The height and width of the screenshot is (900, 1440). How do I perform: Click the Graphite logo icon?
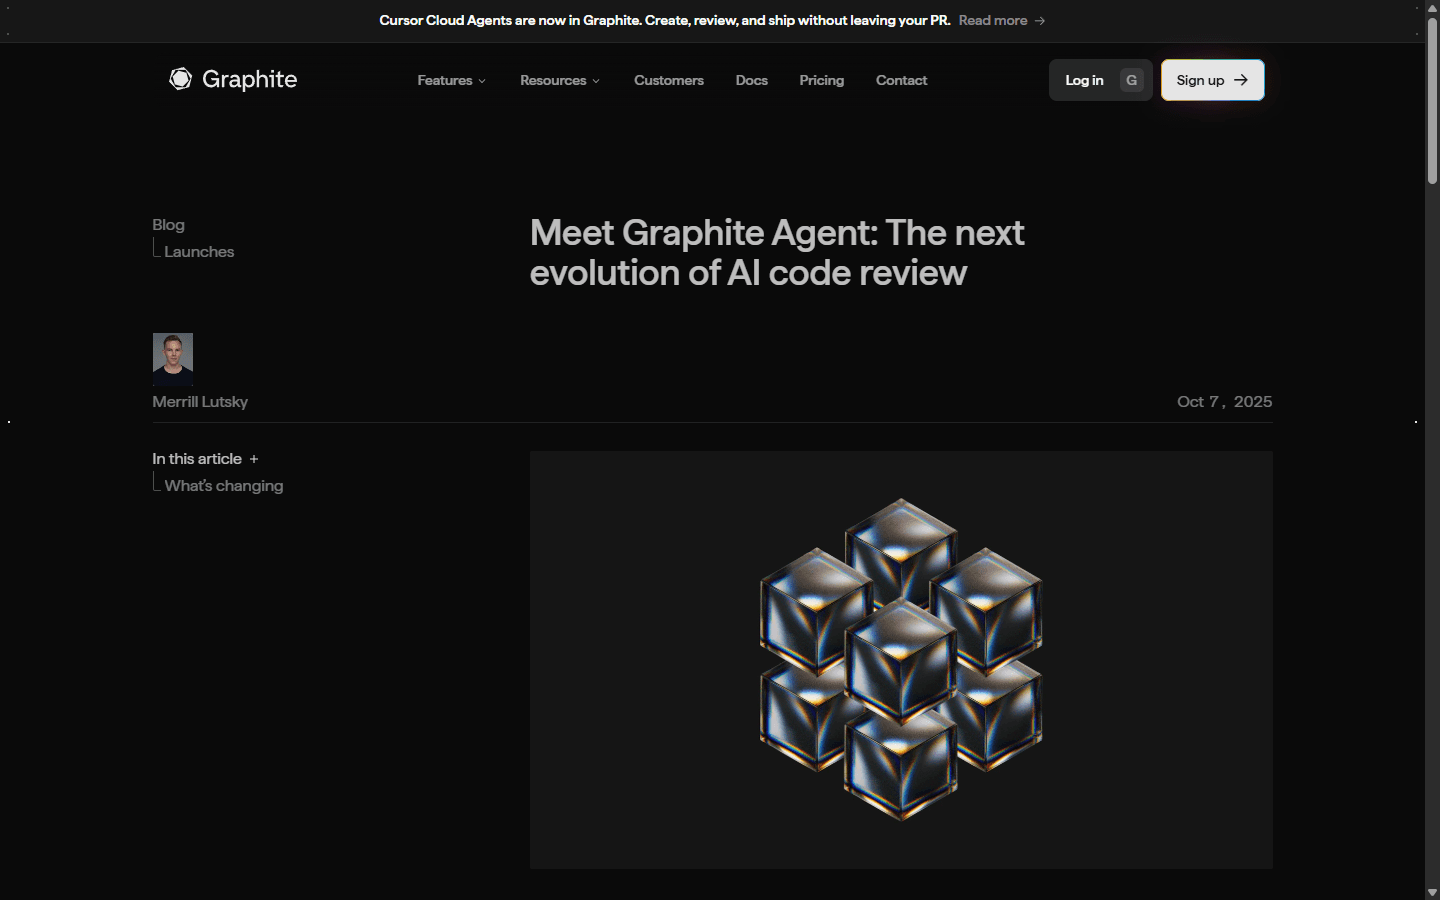(x=180, y=79)
